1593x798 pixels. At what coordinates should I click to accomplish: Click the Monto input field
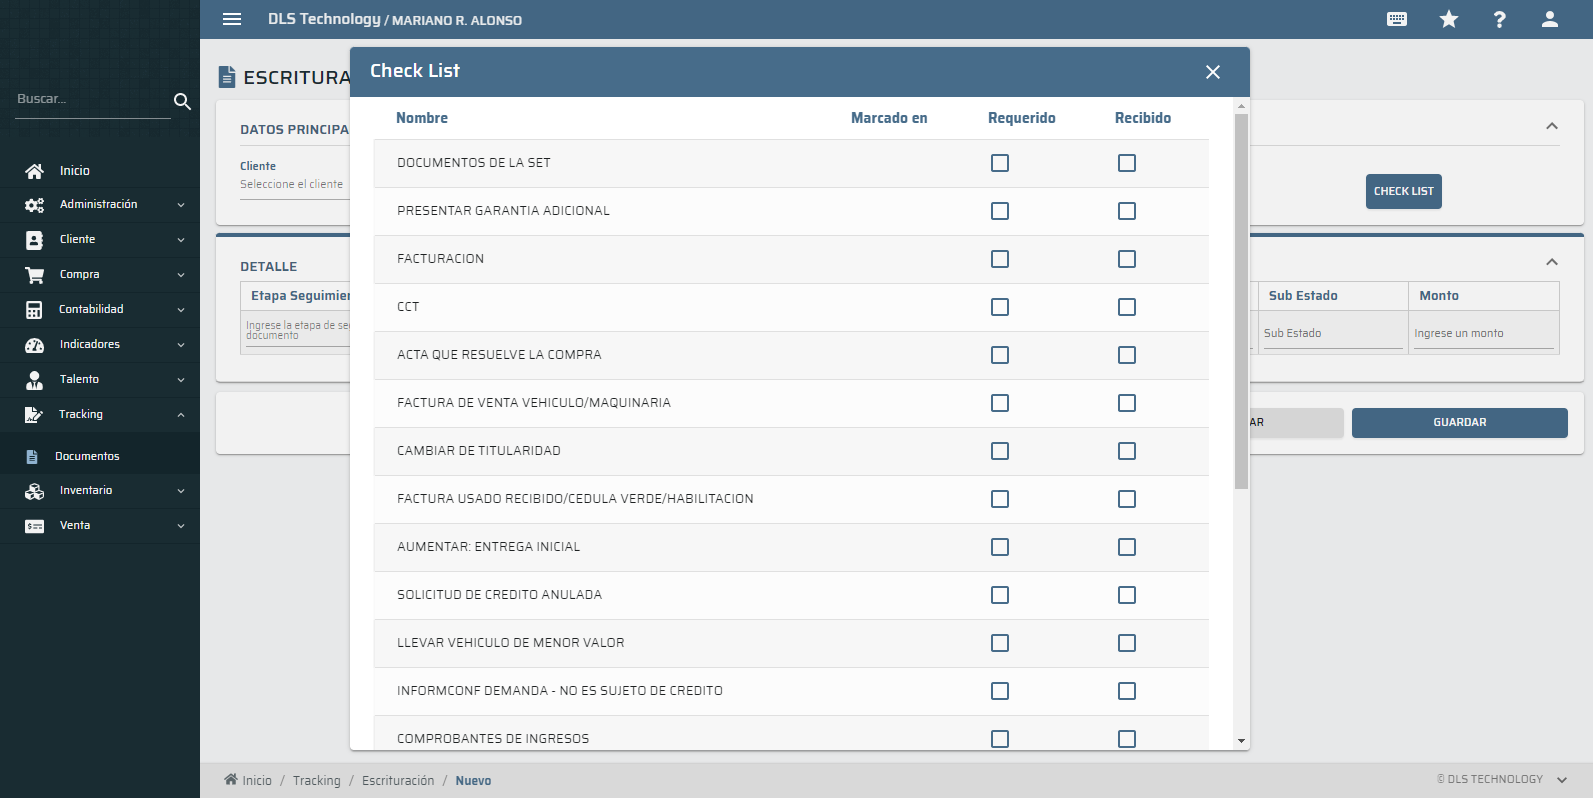[x=1484, y=334]
